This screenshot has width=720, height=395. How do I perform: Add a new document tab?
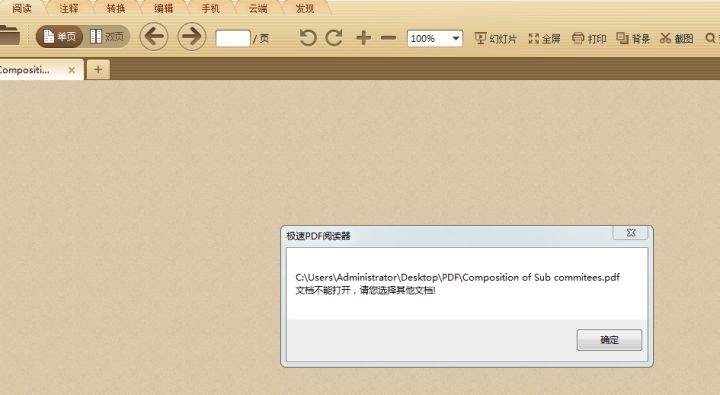pyautogui.click(x=98, y=69)
